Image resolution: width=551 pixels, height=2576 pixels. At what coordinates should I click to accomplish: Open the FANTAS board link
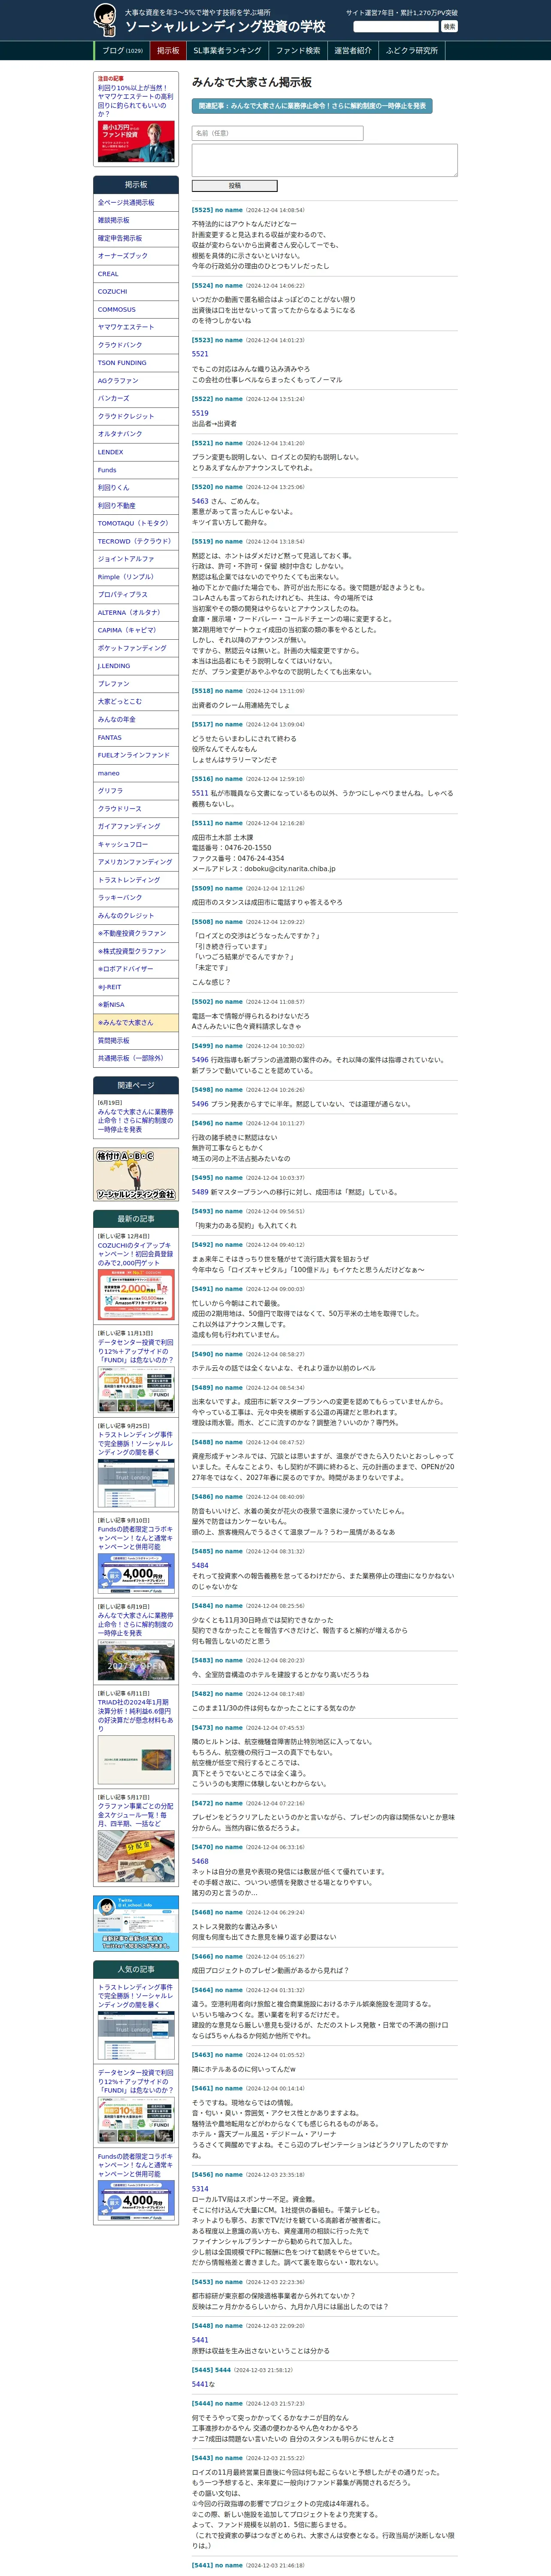(136, 737)
